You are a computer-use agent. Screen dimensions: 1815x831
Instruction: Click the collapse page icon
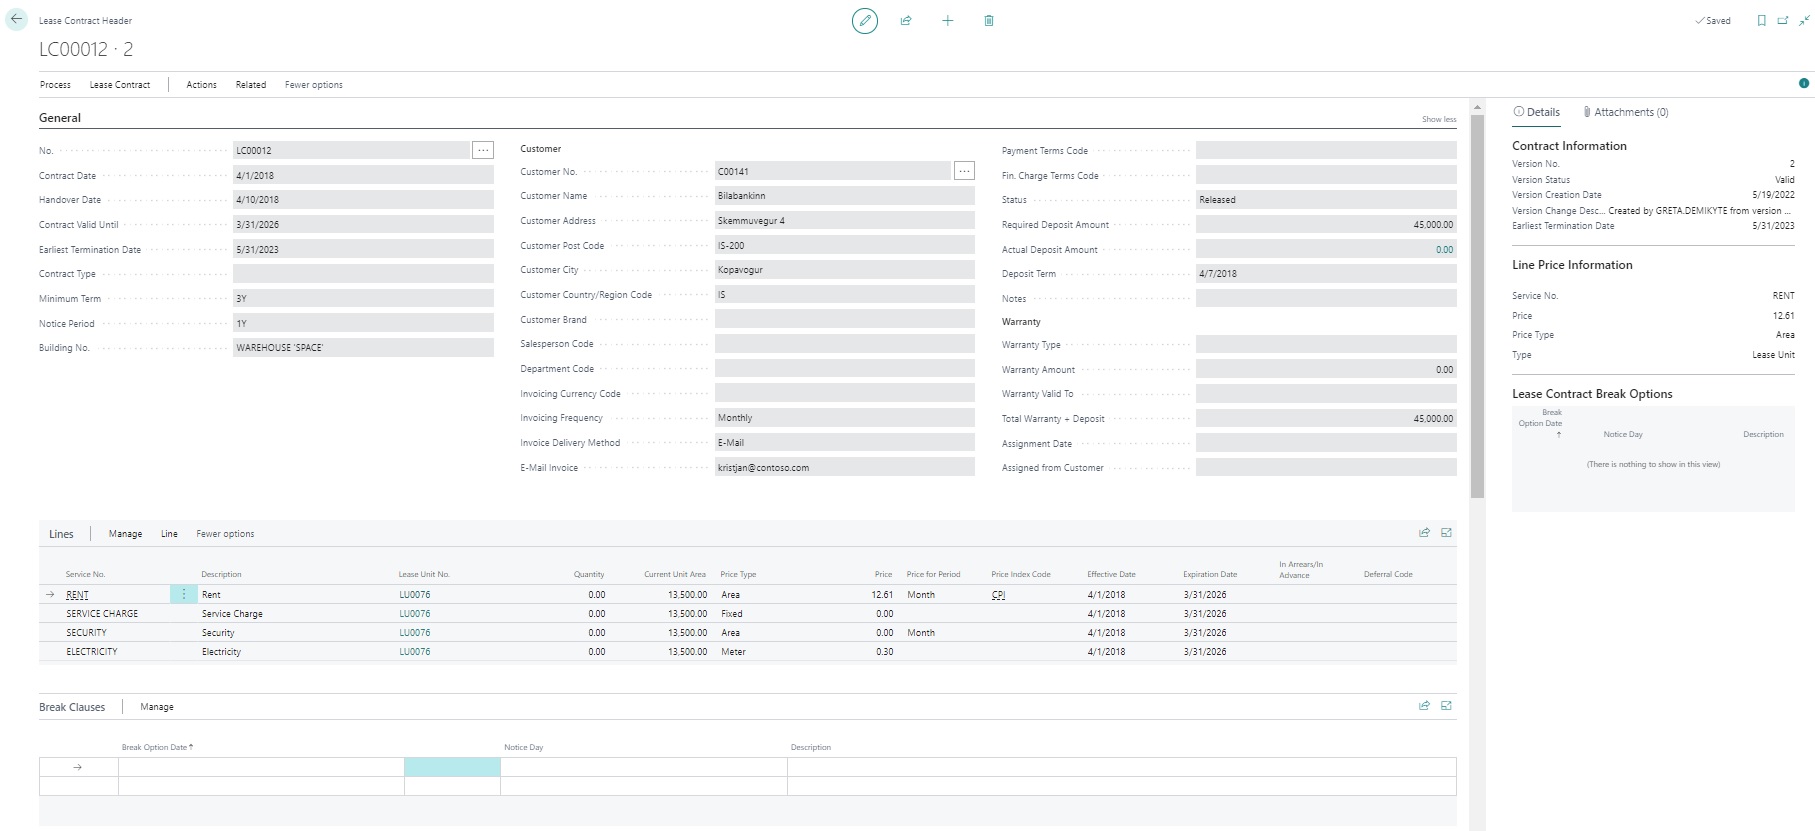coord(1804,20)
